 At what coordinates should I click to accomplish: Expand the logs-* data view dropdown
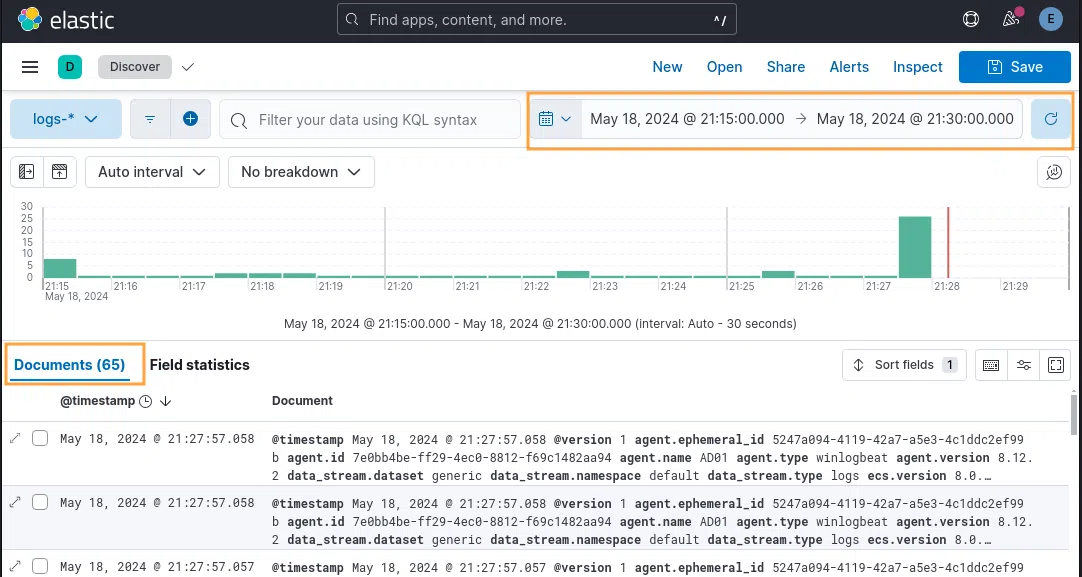tap(66, 119)
